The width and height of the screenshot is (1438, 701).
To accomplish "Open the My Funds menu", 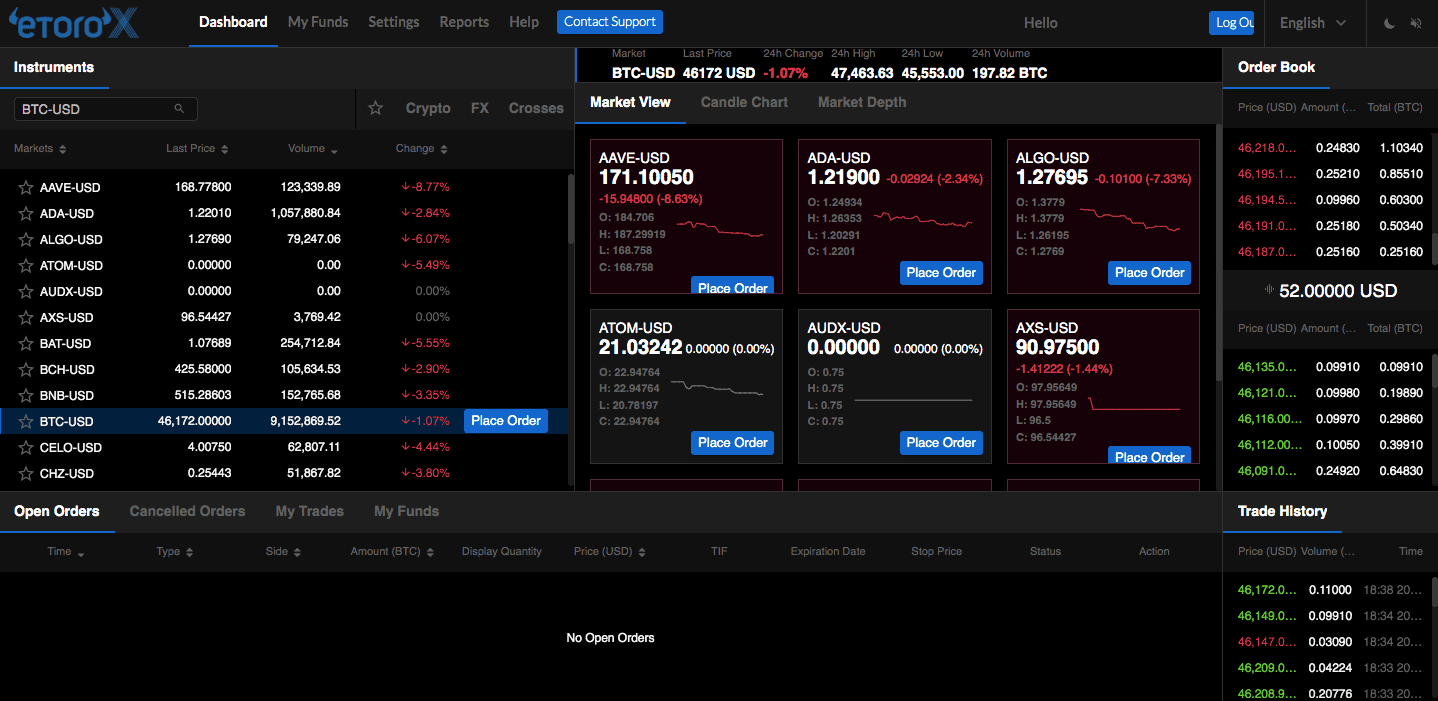I will point(317,21).
